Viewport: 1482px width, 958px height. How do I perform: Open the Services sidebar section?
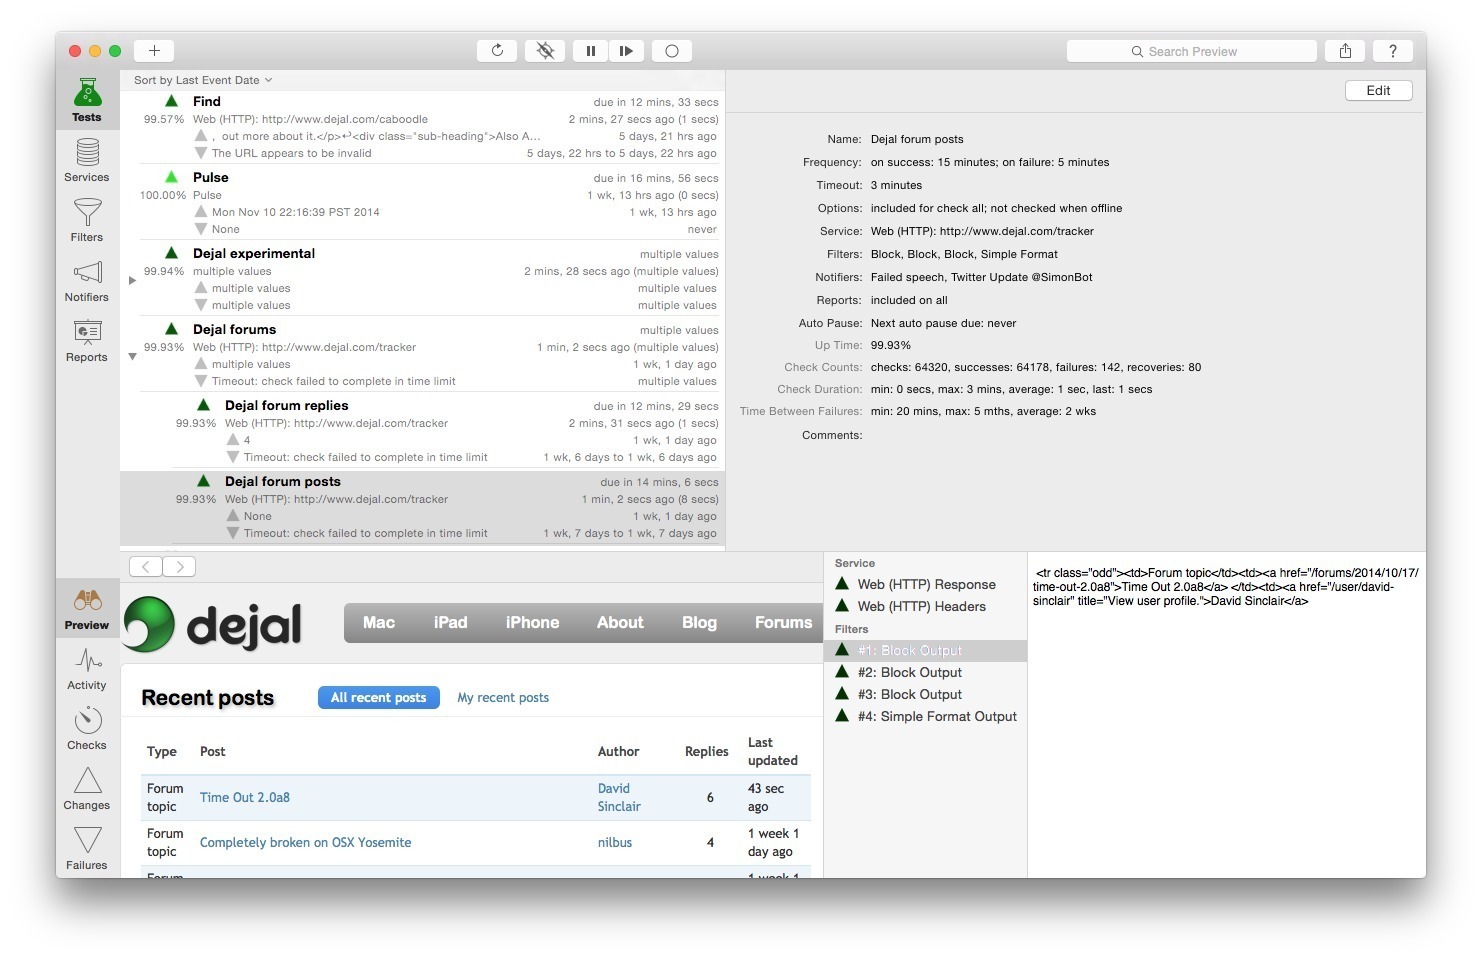coord(87,161)
